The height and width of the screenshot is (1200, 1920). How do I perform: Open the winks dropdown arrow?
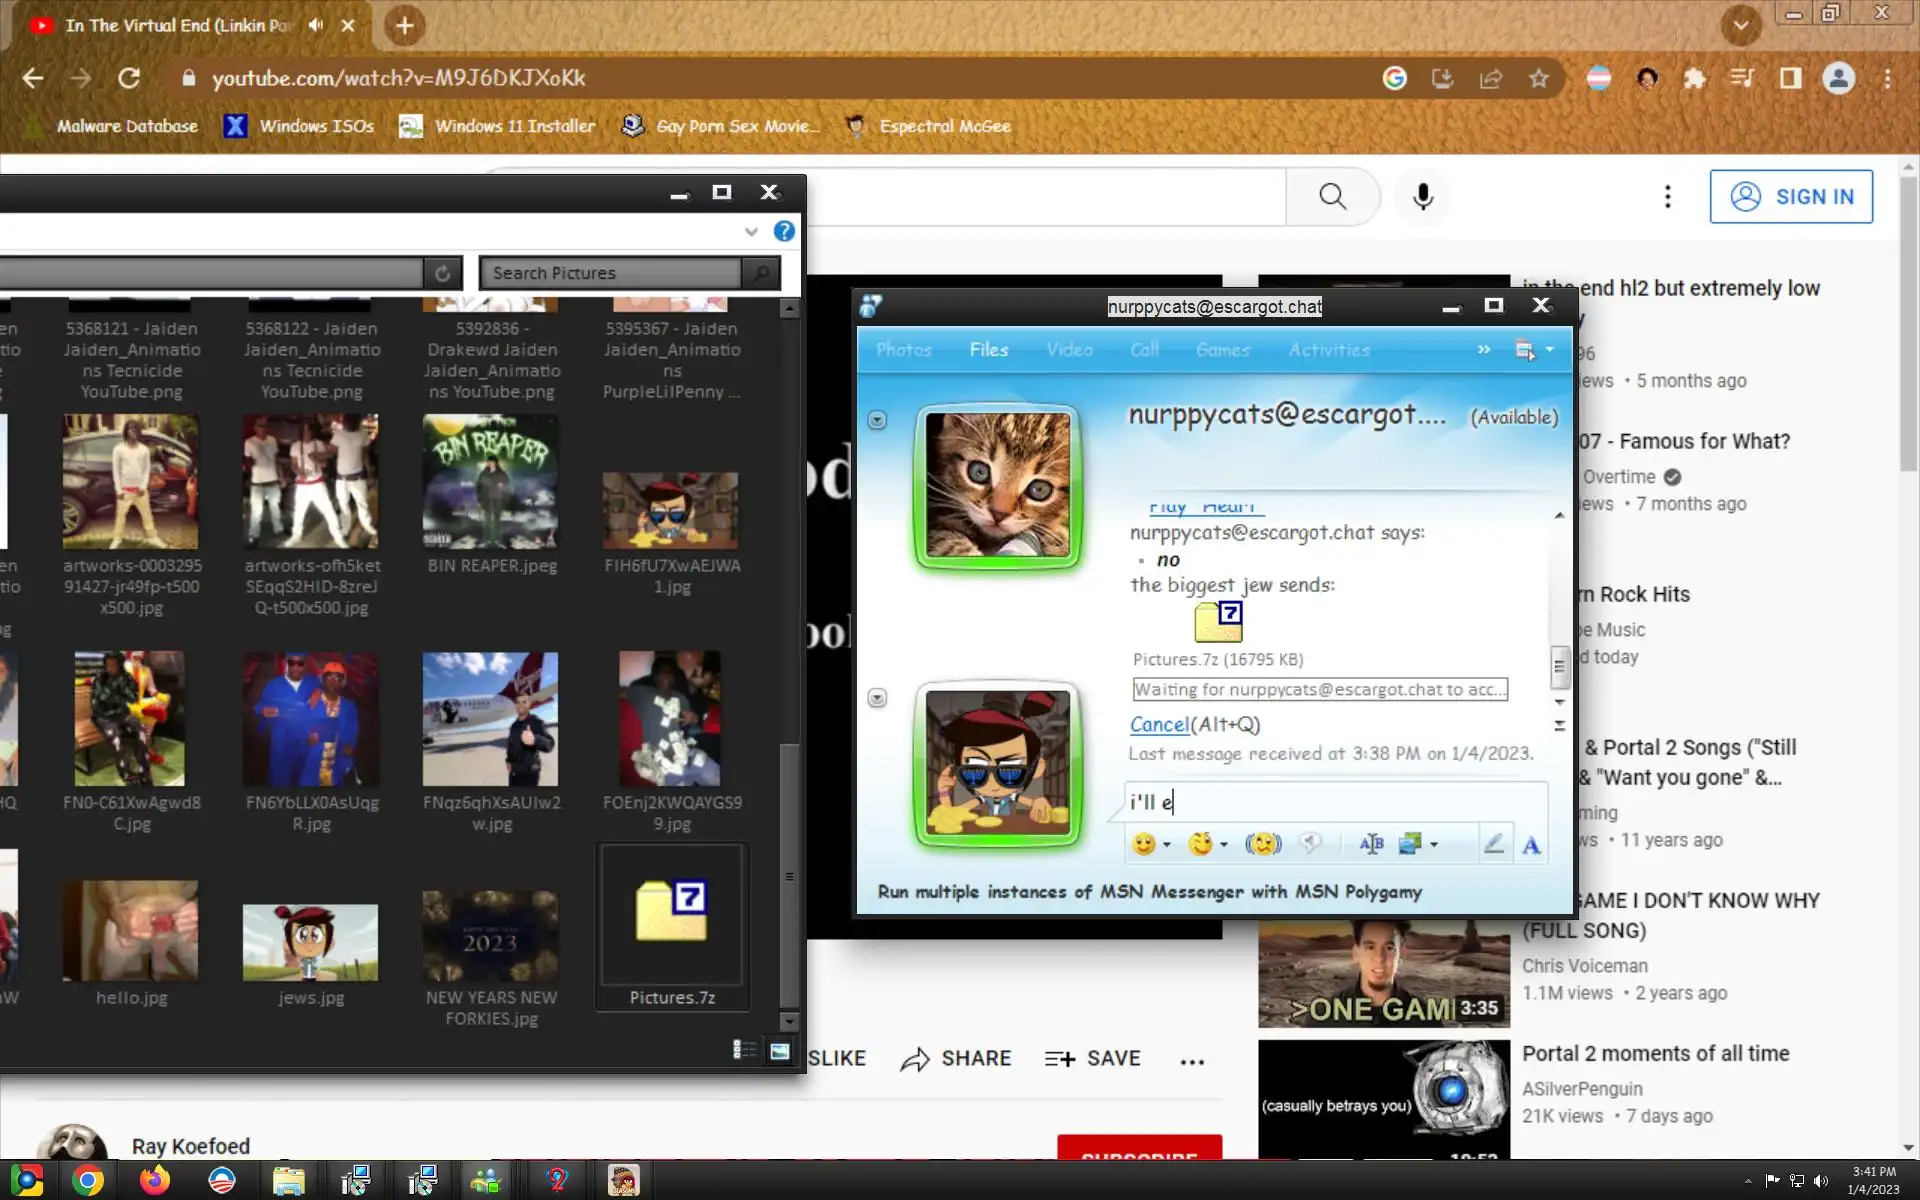pos(1224,846)
